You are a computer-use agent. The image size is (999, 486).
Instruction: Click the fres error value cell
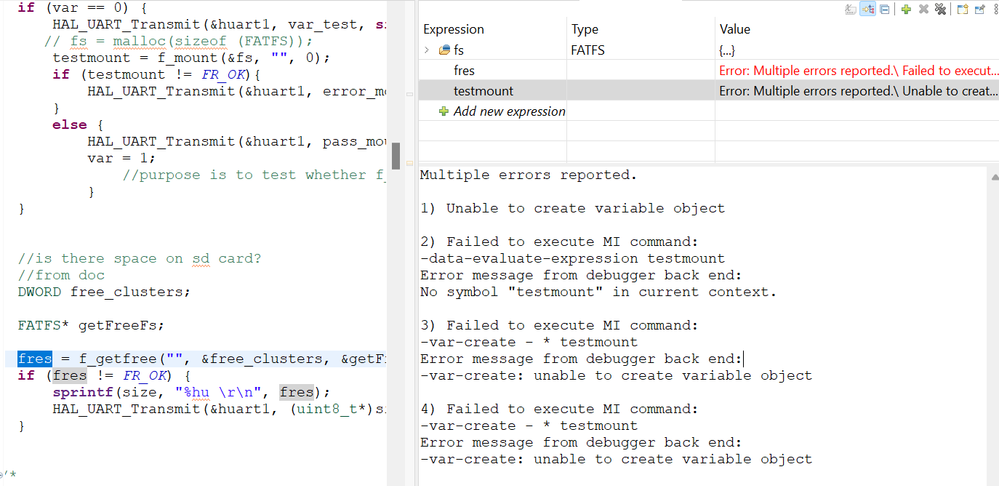pos(857,71)
